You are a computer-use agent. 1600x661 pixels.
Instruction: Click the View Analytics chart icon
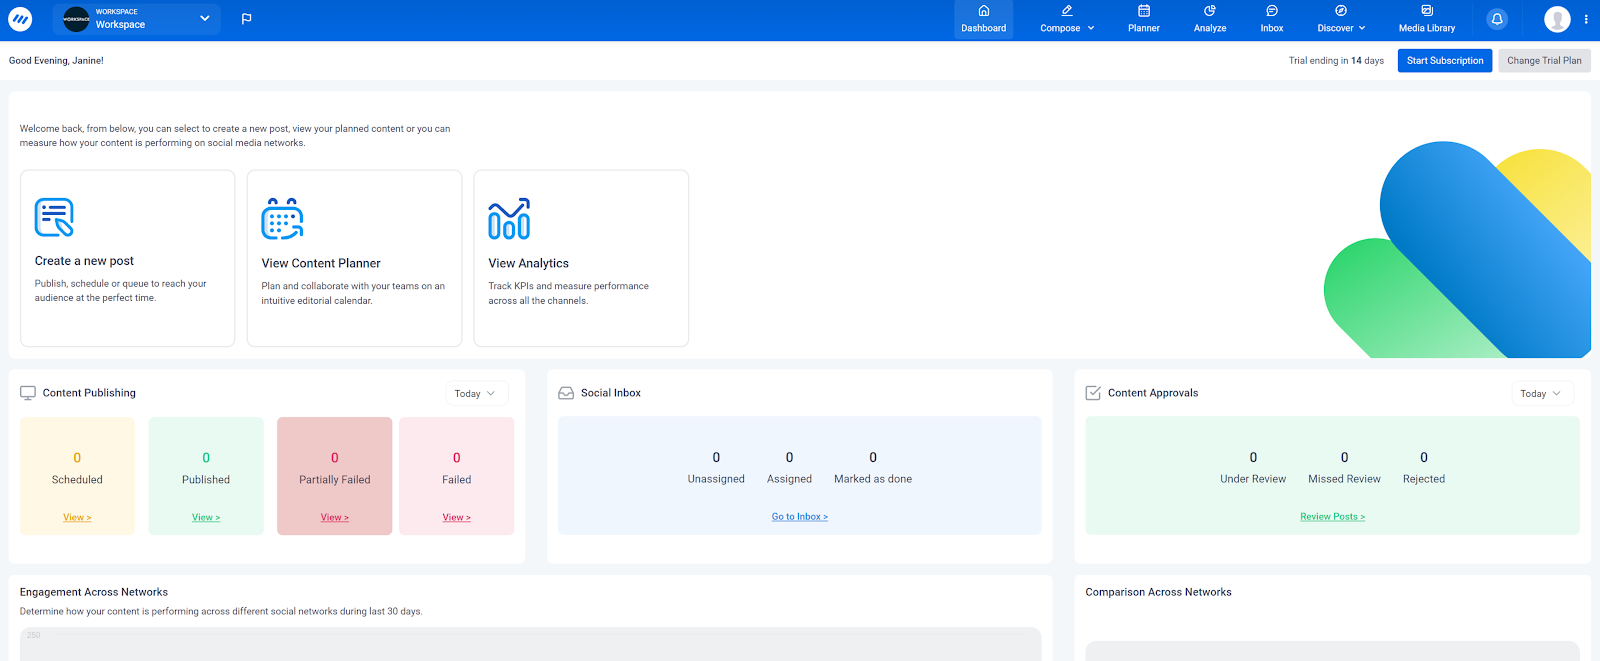pos(509,219)
